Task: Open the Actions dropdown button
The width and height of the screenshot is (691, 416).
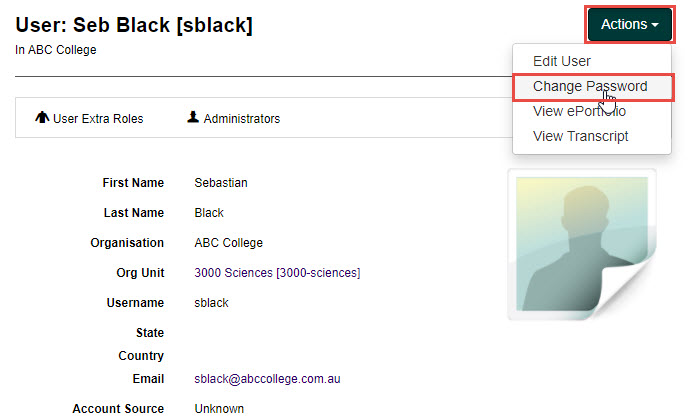Action: pyautogui.click(x=629, y=24)
